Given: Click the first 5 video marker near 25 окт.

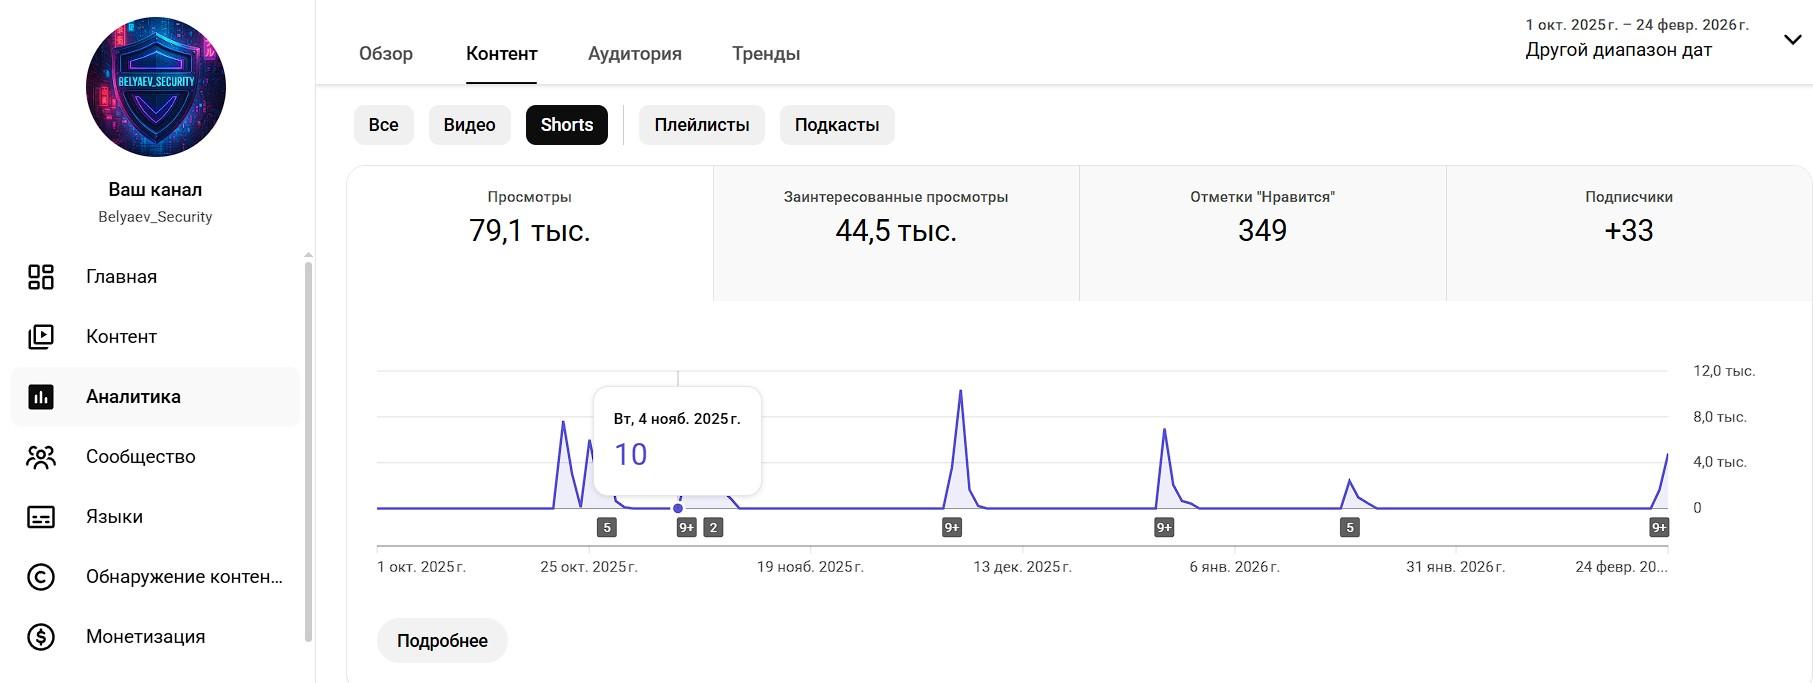Looking at the screenshot, I should pos(607,527).
